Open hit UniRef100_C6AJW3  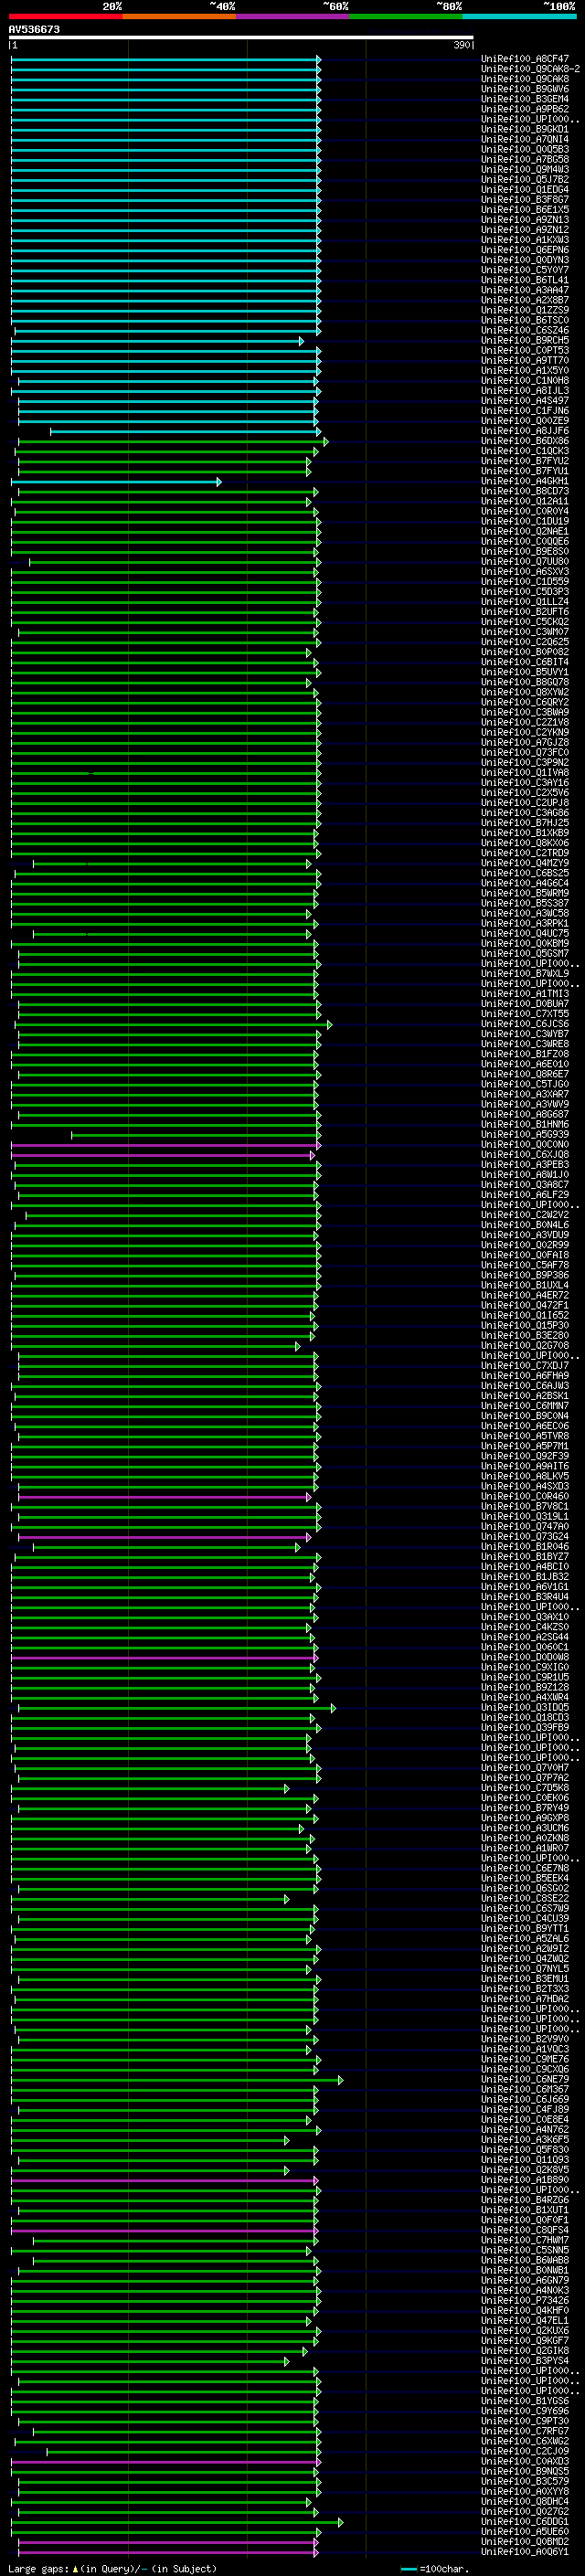tap(525, 1386)
